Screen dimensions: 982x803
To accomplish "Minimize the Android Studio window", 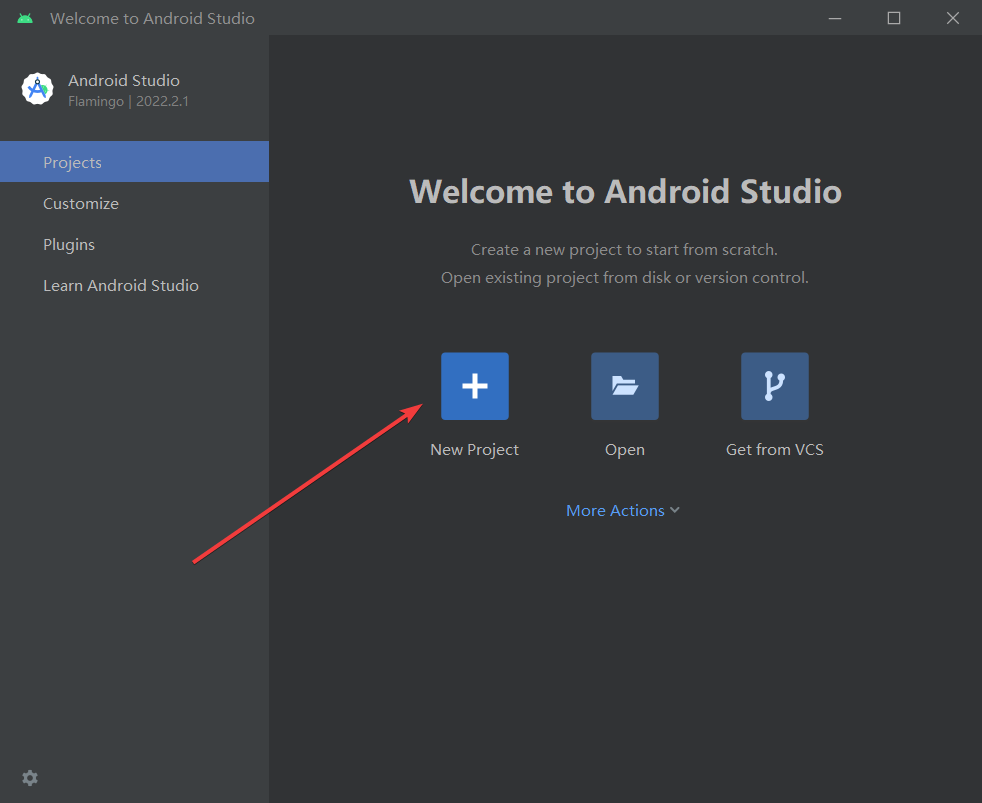I will click(x=835, y=18).
